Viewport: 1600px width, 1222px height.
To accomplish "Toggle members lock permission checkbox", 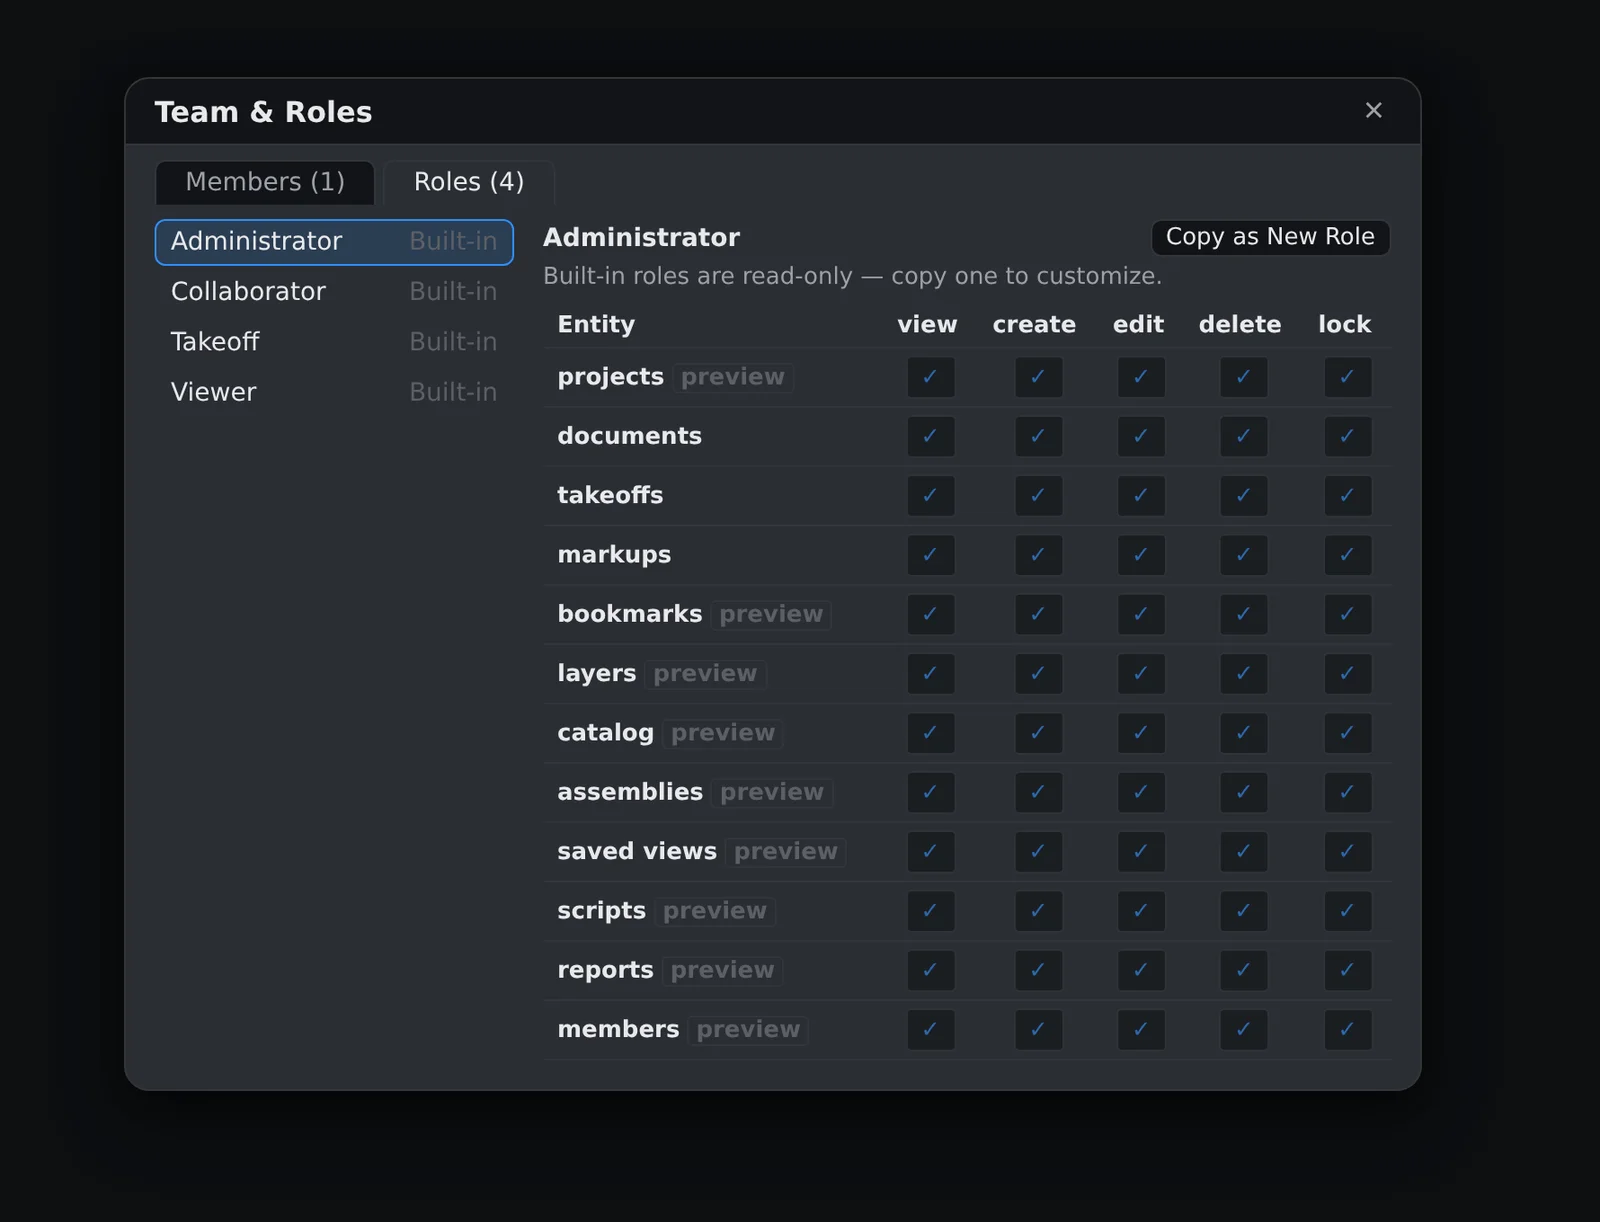I will (x=1348, y=1030).
